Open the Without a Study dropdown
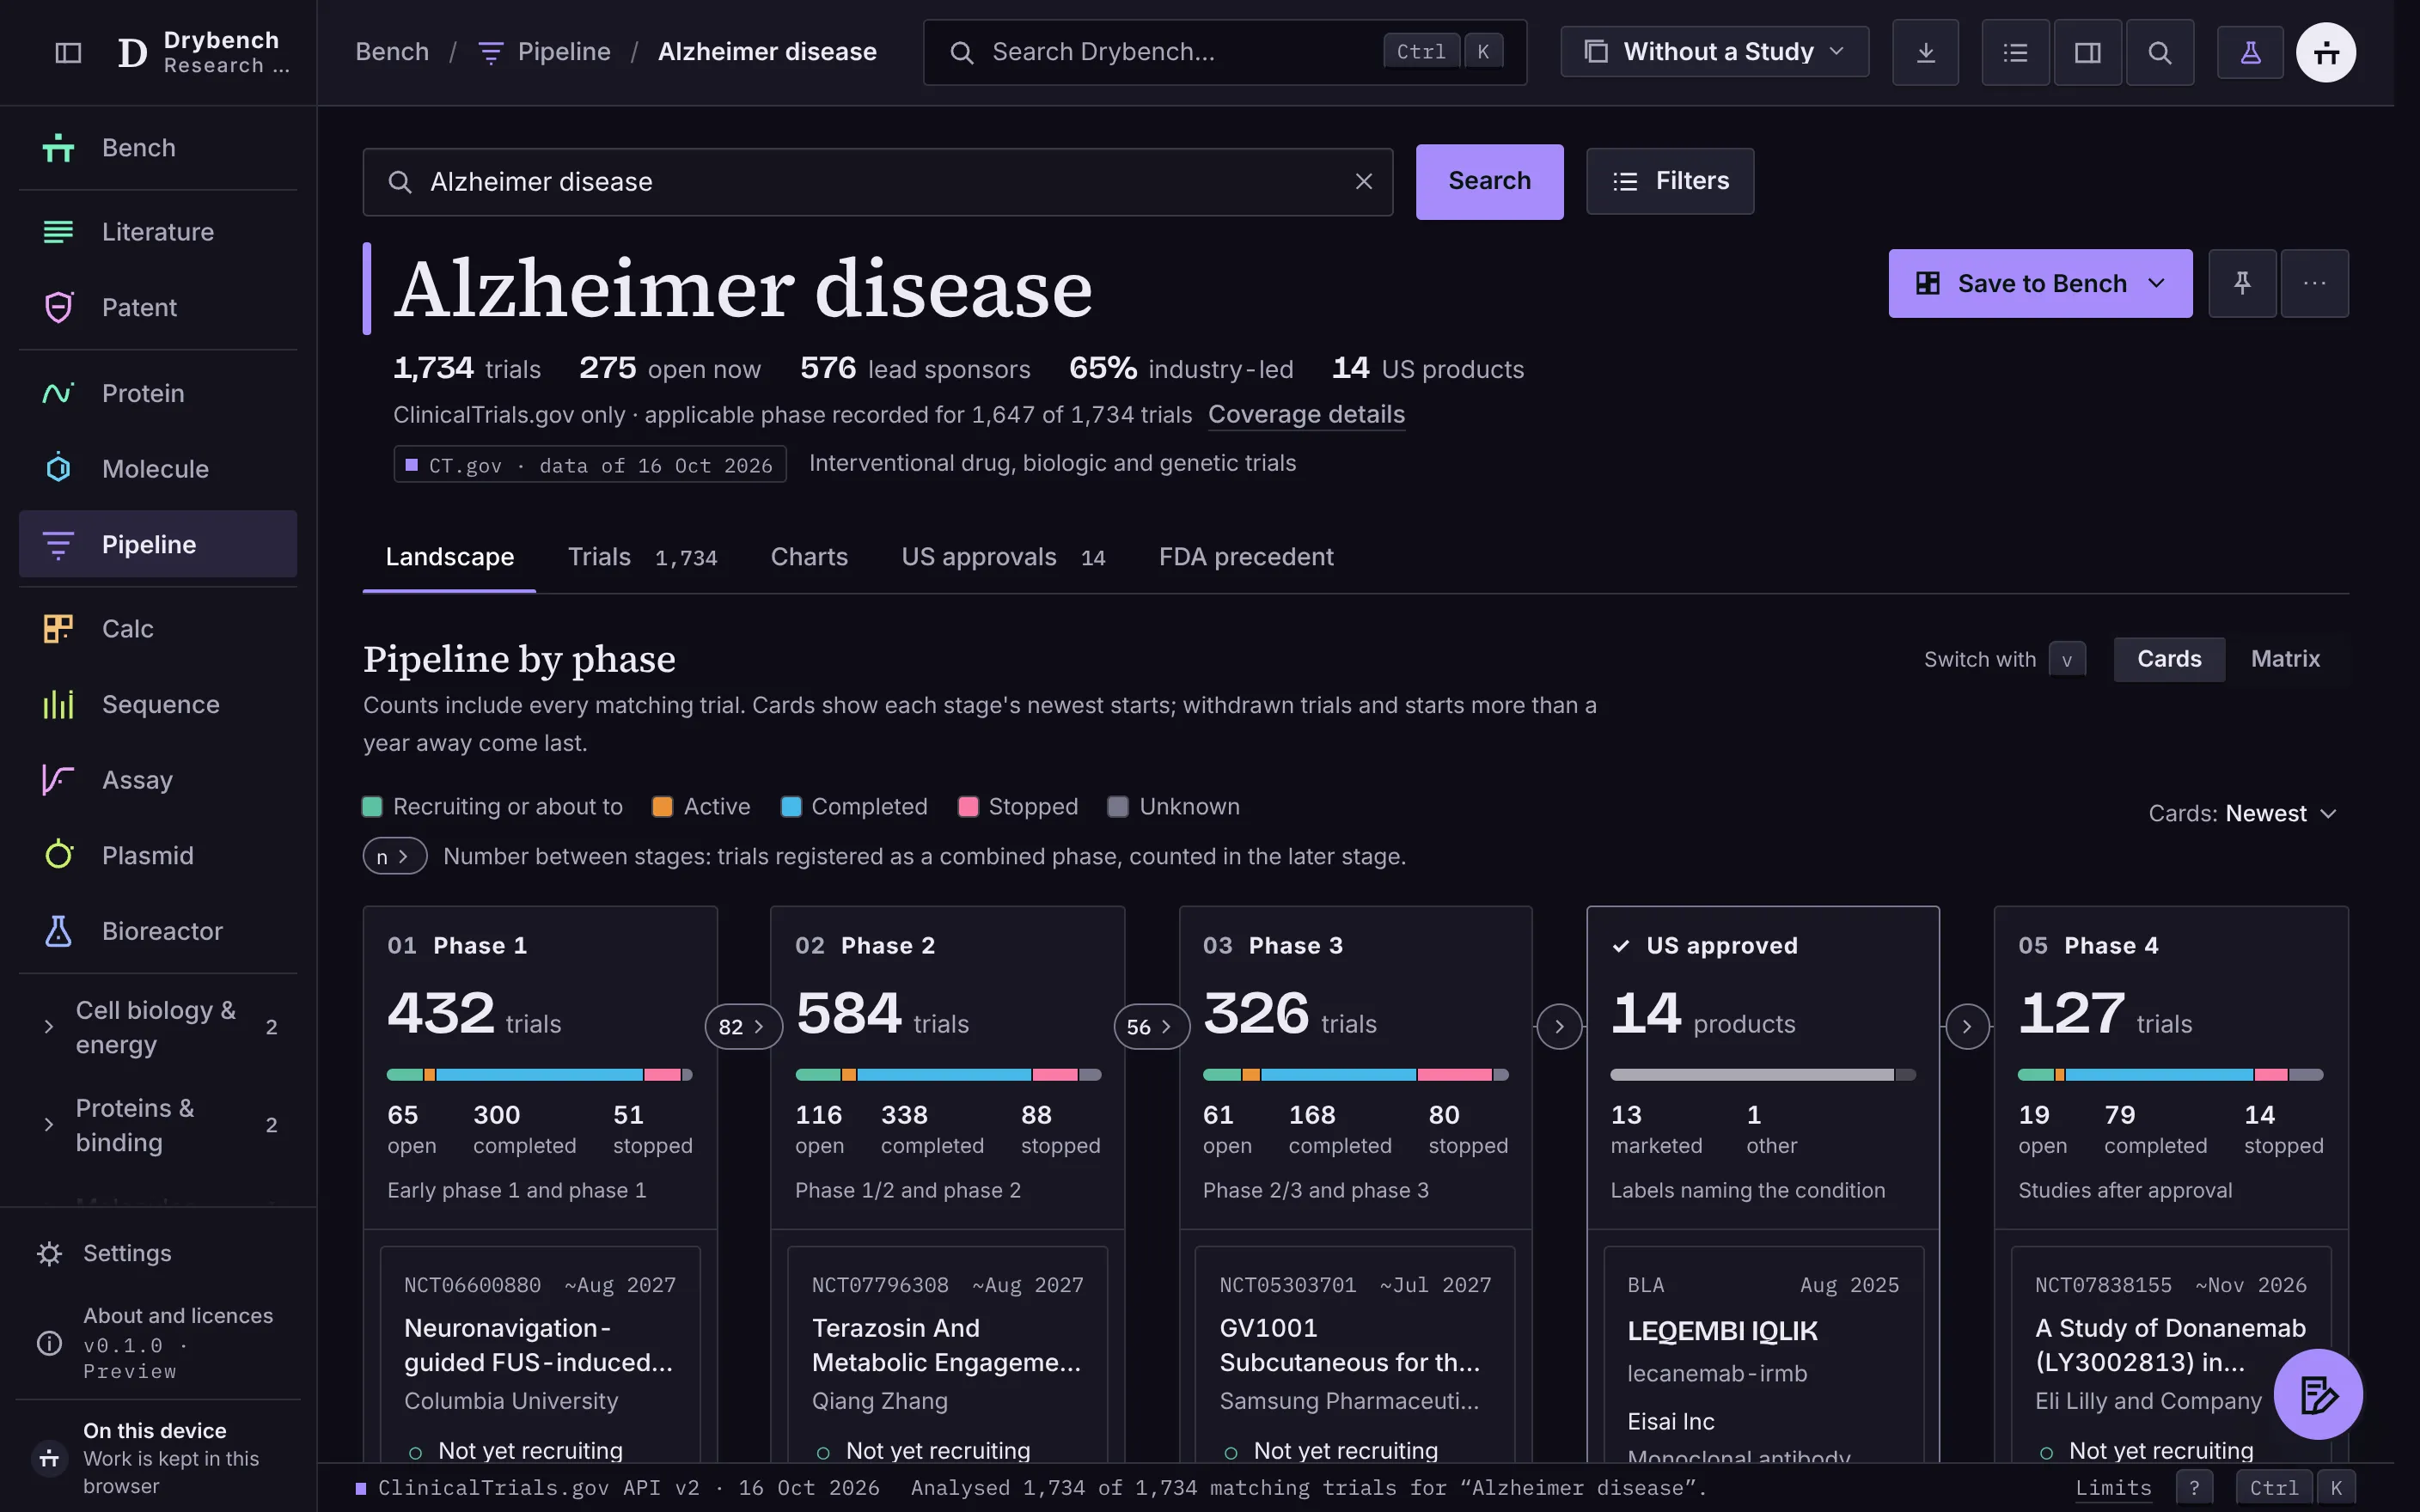This screenshot has width=2420, height=1512. [1714, 52]
